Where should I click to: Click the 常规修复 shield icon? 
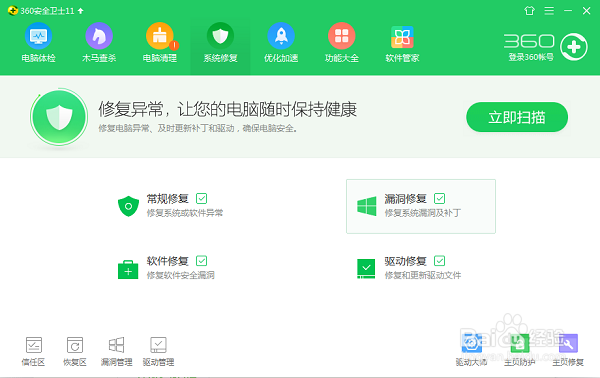point(128,206)
